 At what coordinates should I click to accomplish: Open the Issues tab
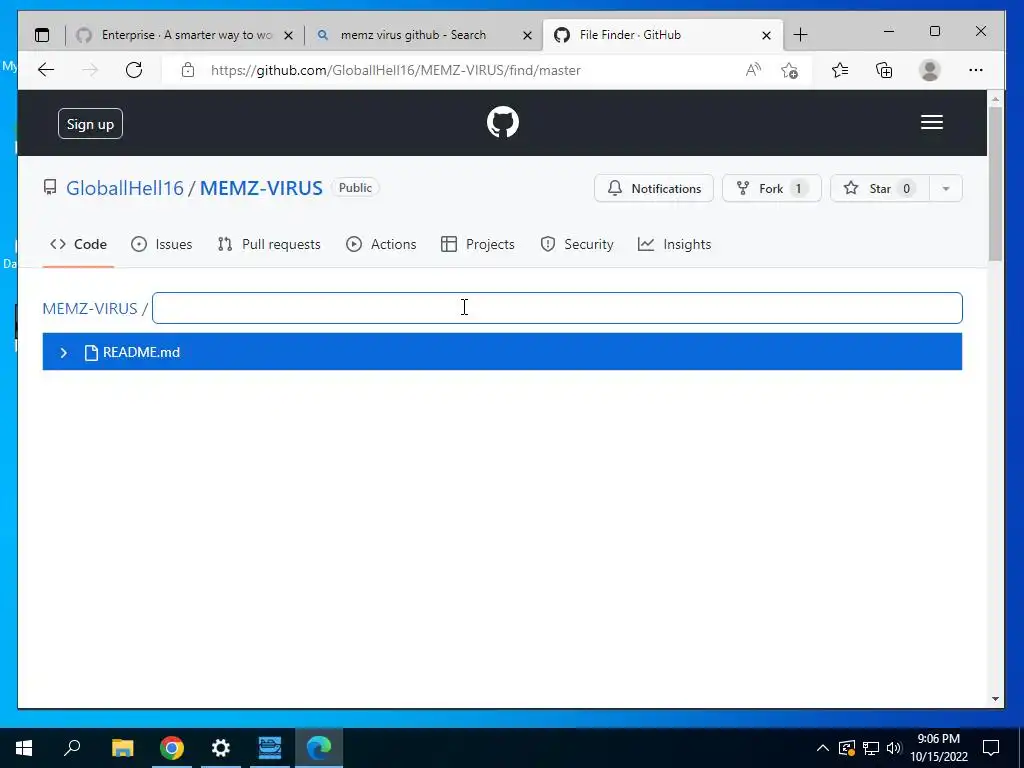click(x=161, y=244)
